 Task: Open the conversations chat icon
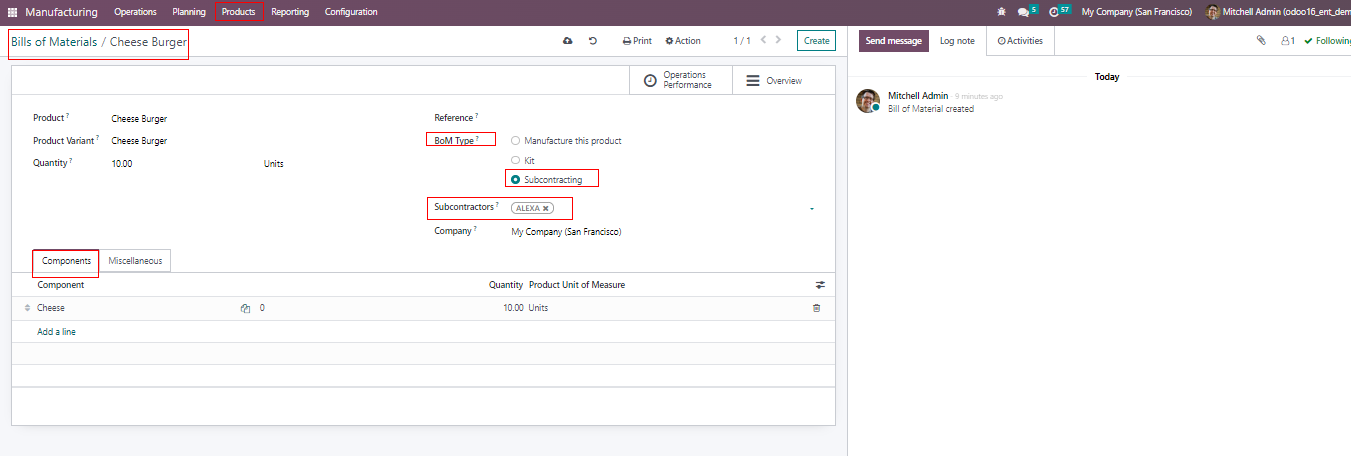tap(1023, 12)
